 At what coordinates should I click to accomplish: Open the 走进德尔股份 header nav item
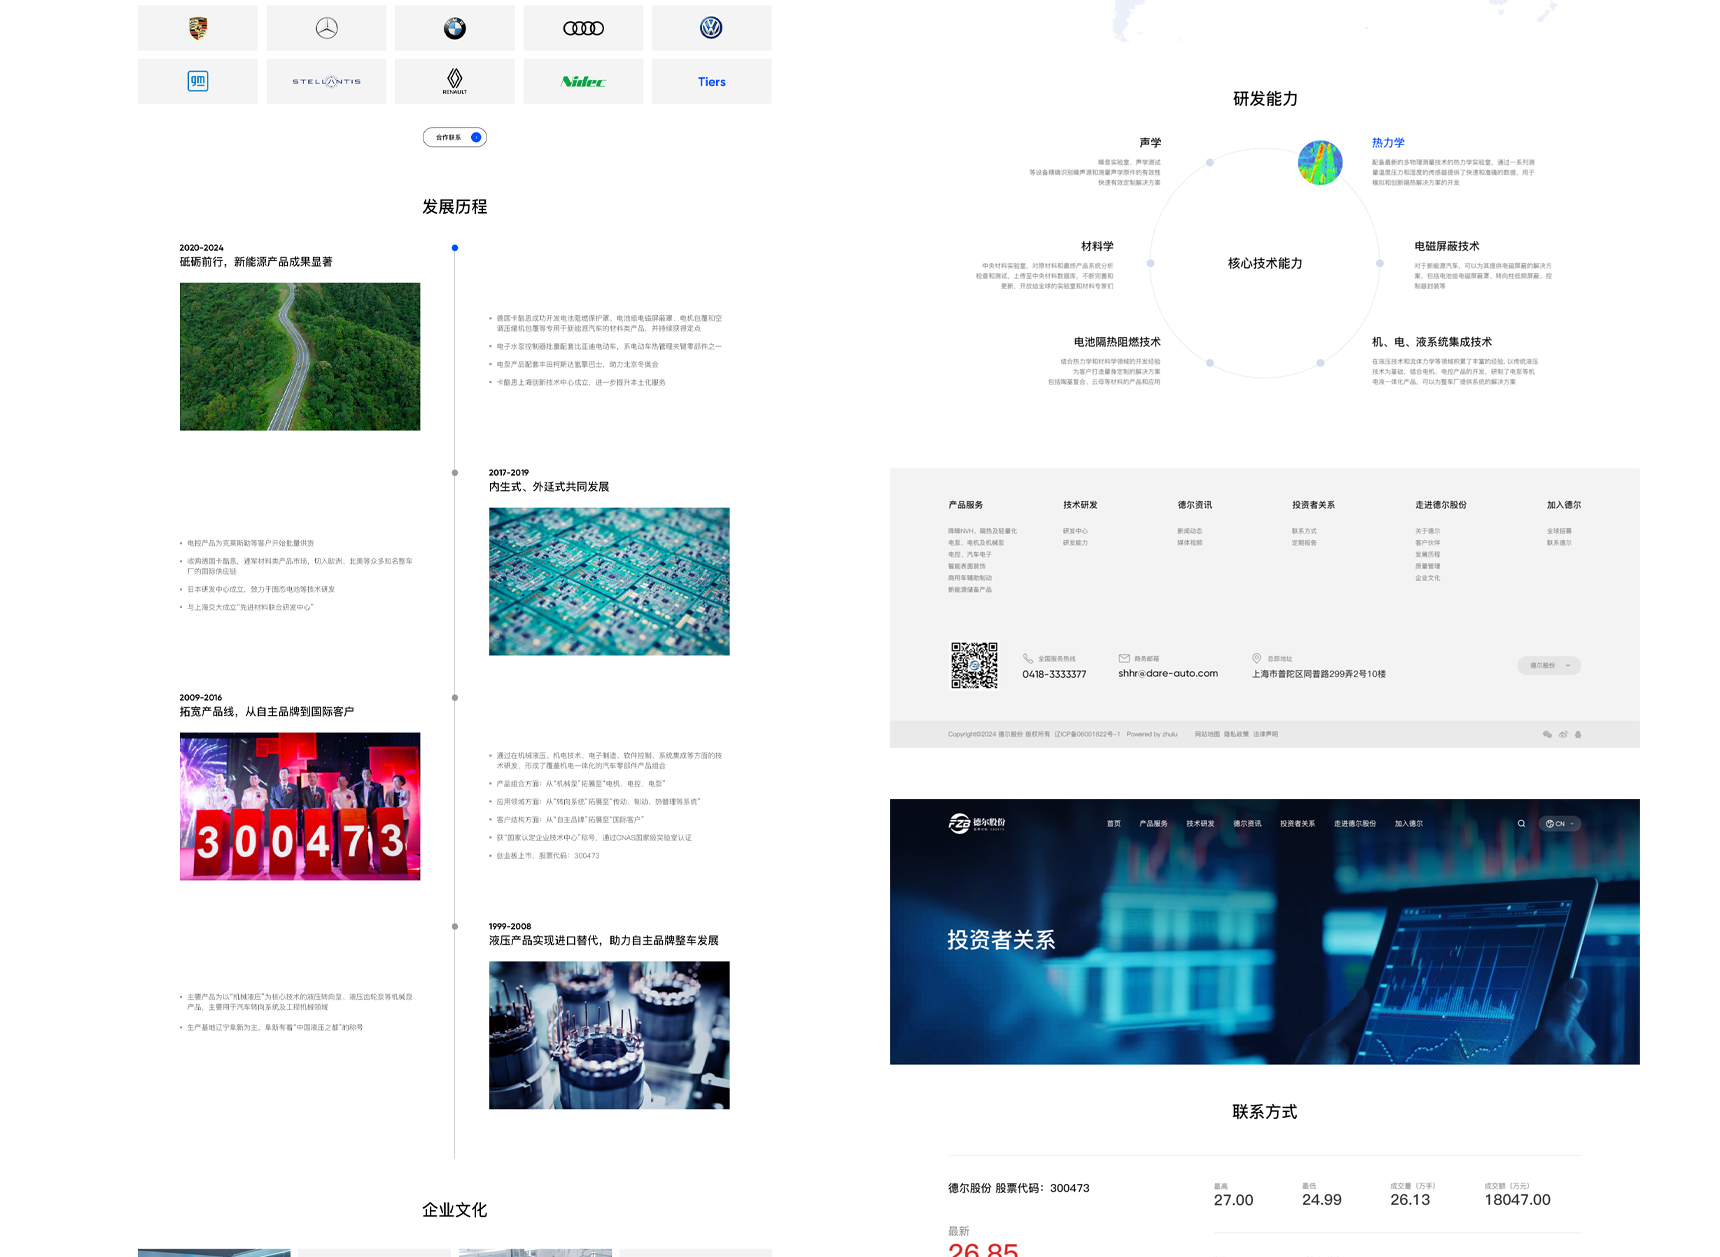click(x=1355, y=824)
